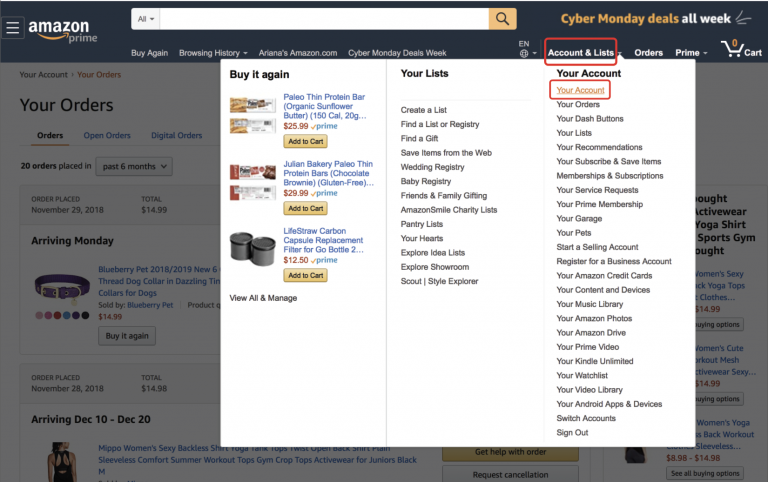
Task: Open Your Subscribe & Save Items
Action: [609, 161]
